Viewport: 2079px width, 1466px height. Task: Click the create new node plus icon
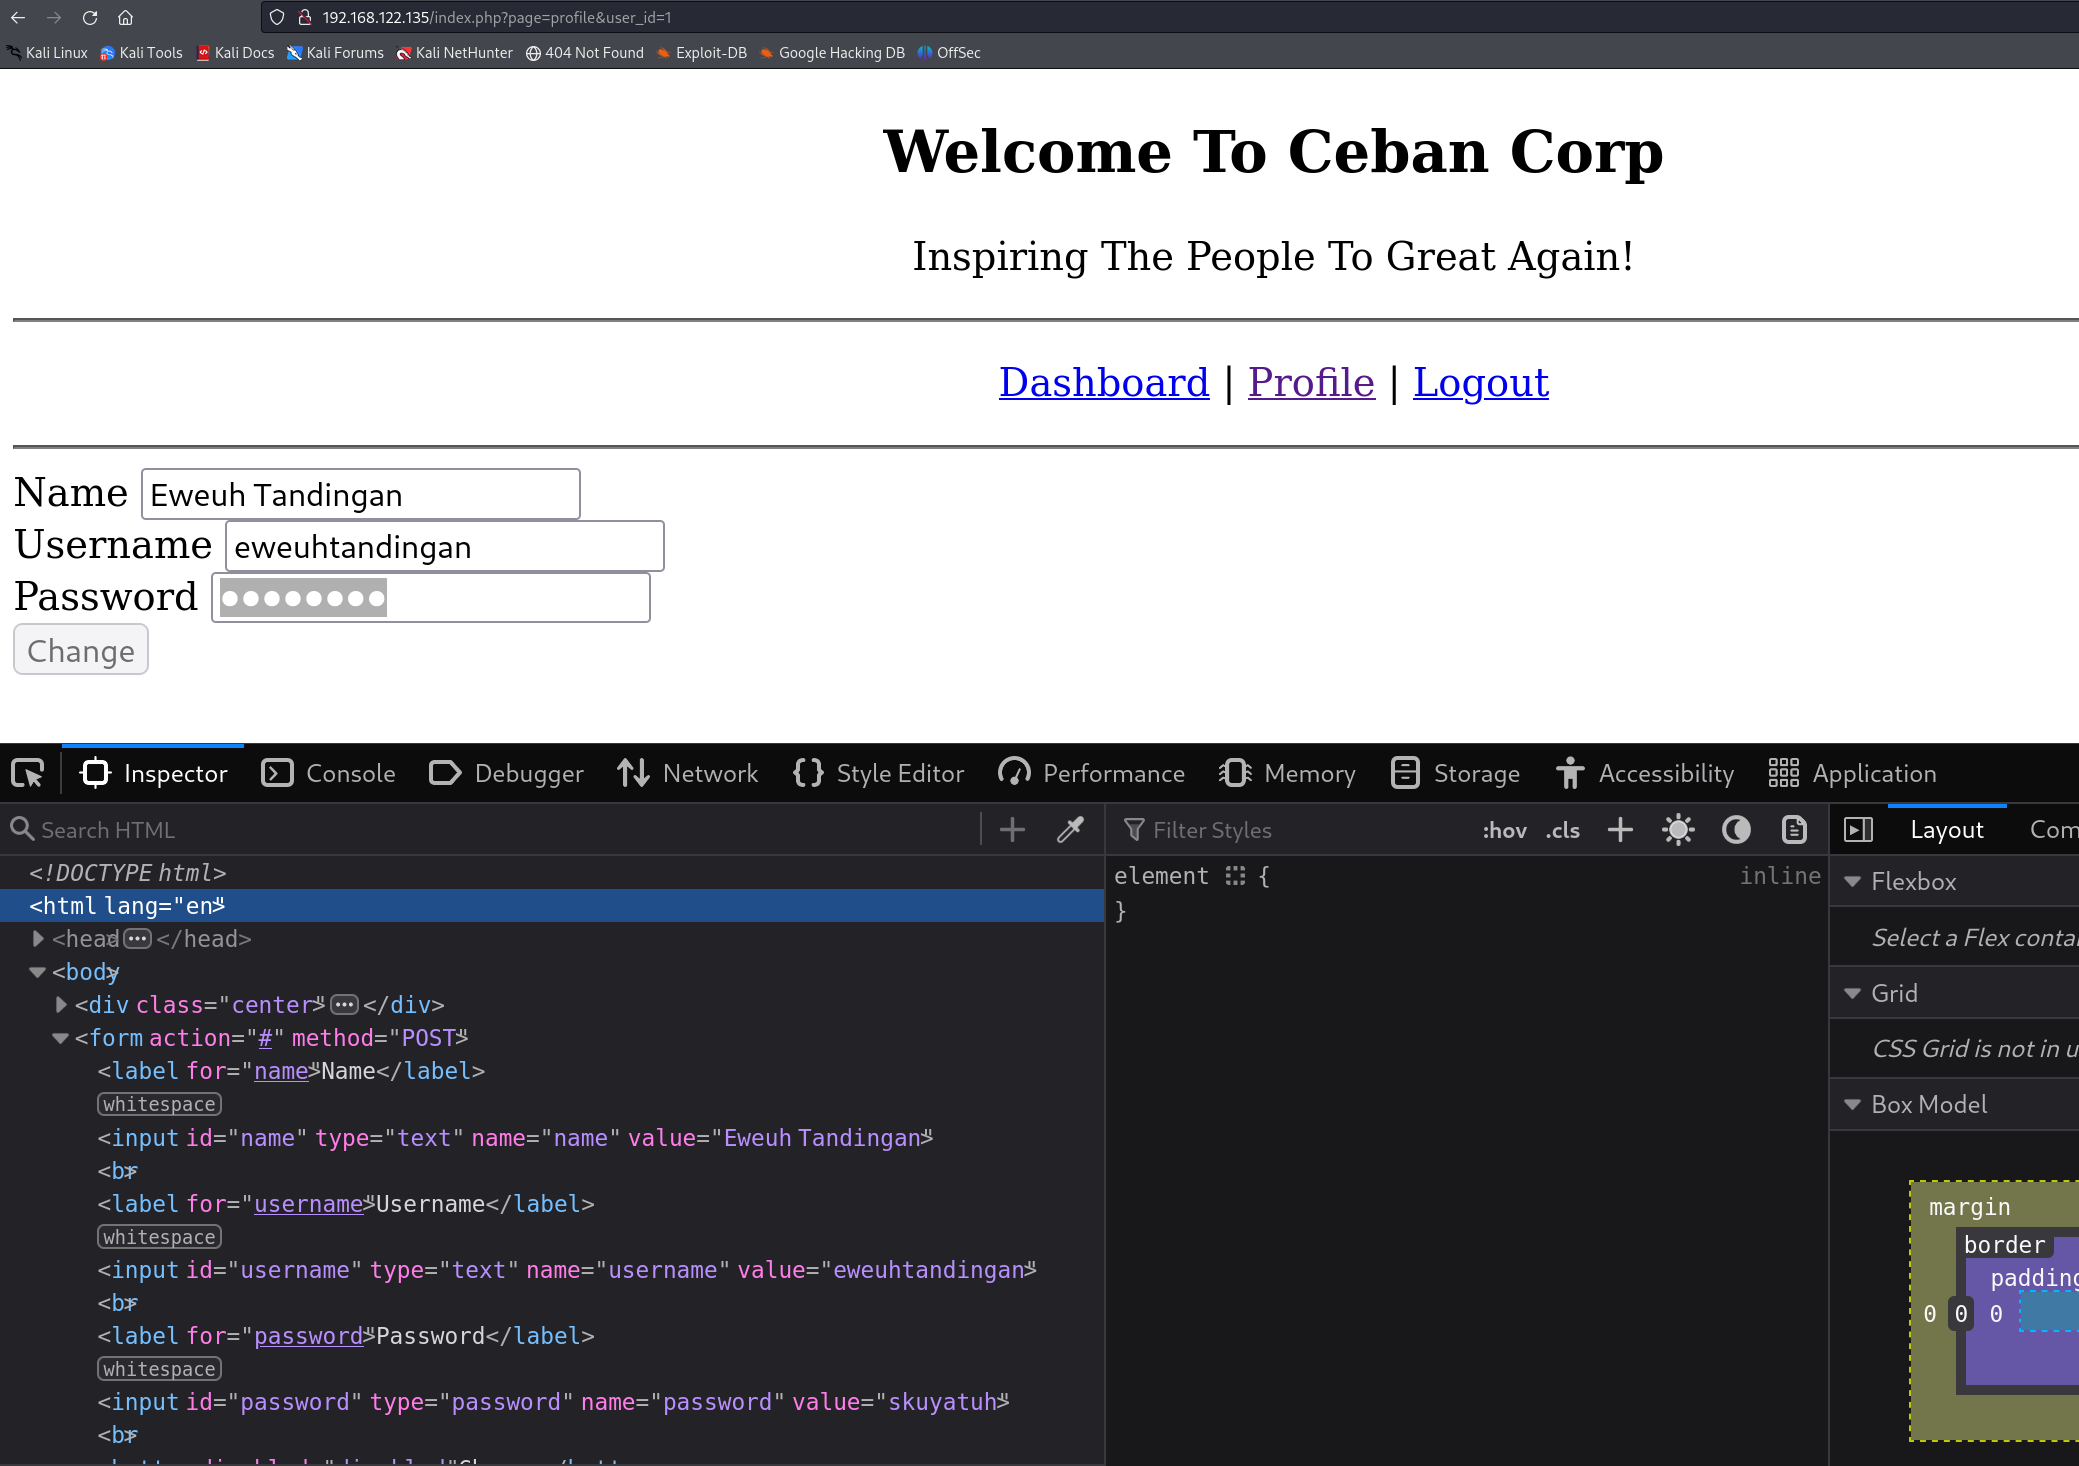tap(1012, 830)
